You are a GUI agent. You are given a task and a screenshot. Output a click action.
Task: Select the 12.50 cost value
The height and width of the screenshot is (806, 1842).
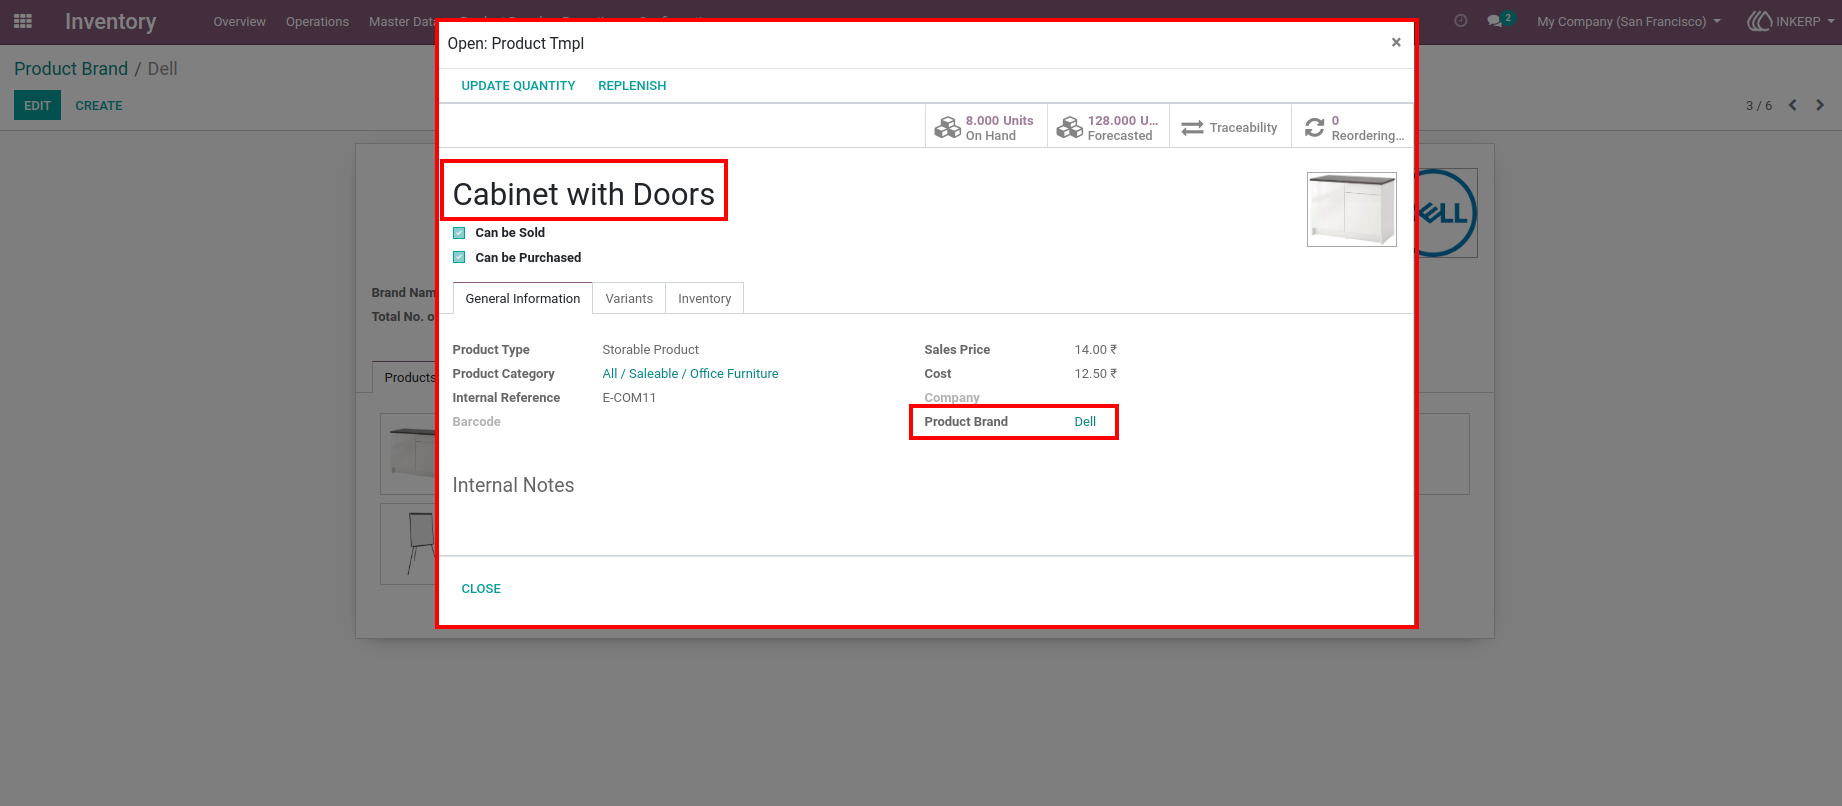pyautogui.click(x=1096, y=374)
